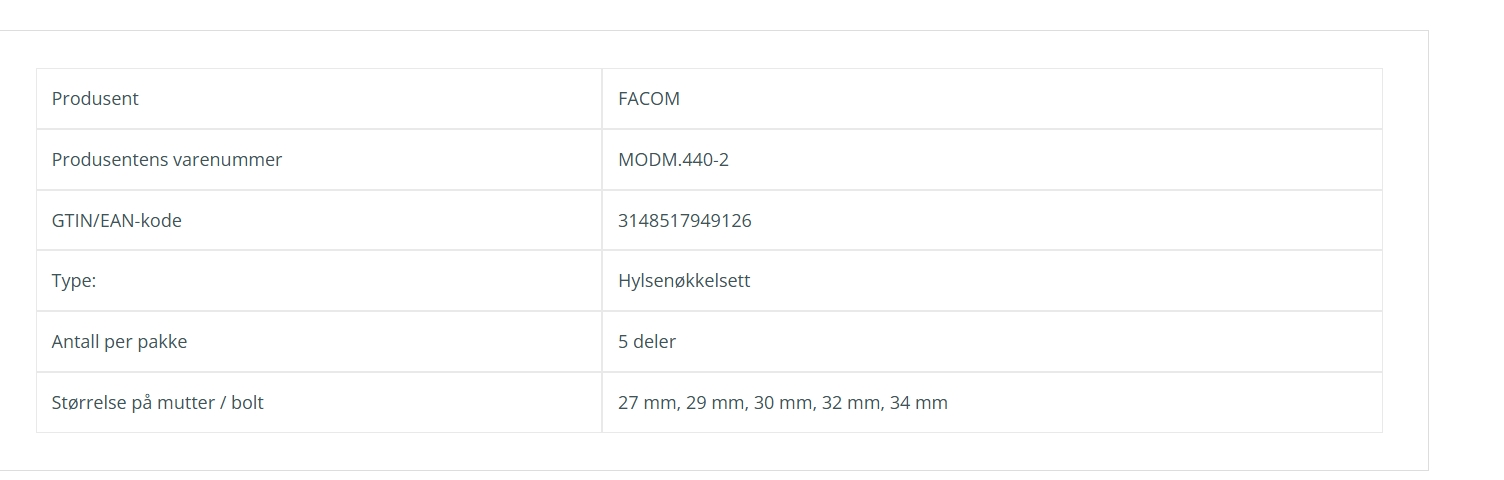
Task: Click the 29 mm size text
Action: coord(714,403)
